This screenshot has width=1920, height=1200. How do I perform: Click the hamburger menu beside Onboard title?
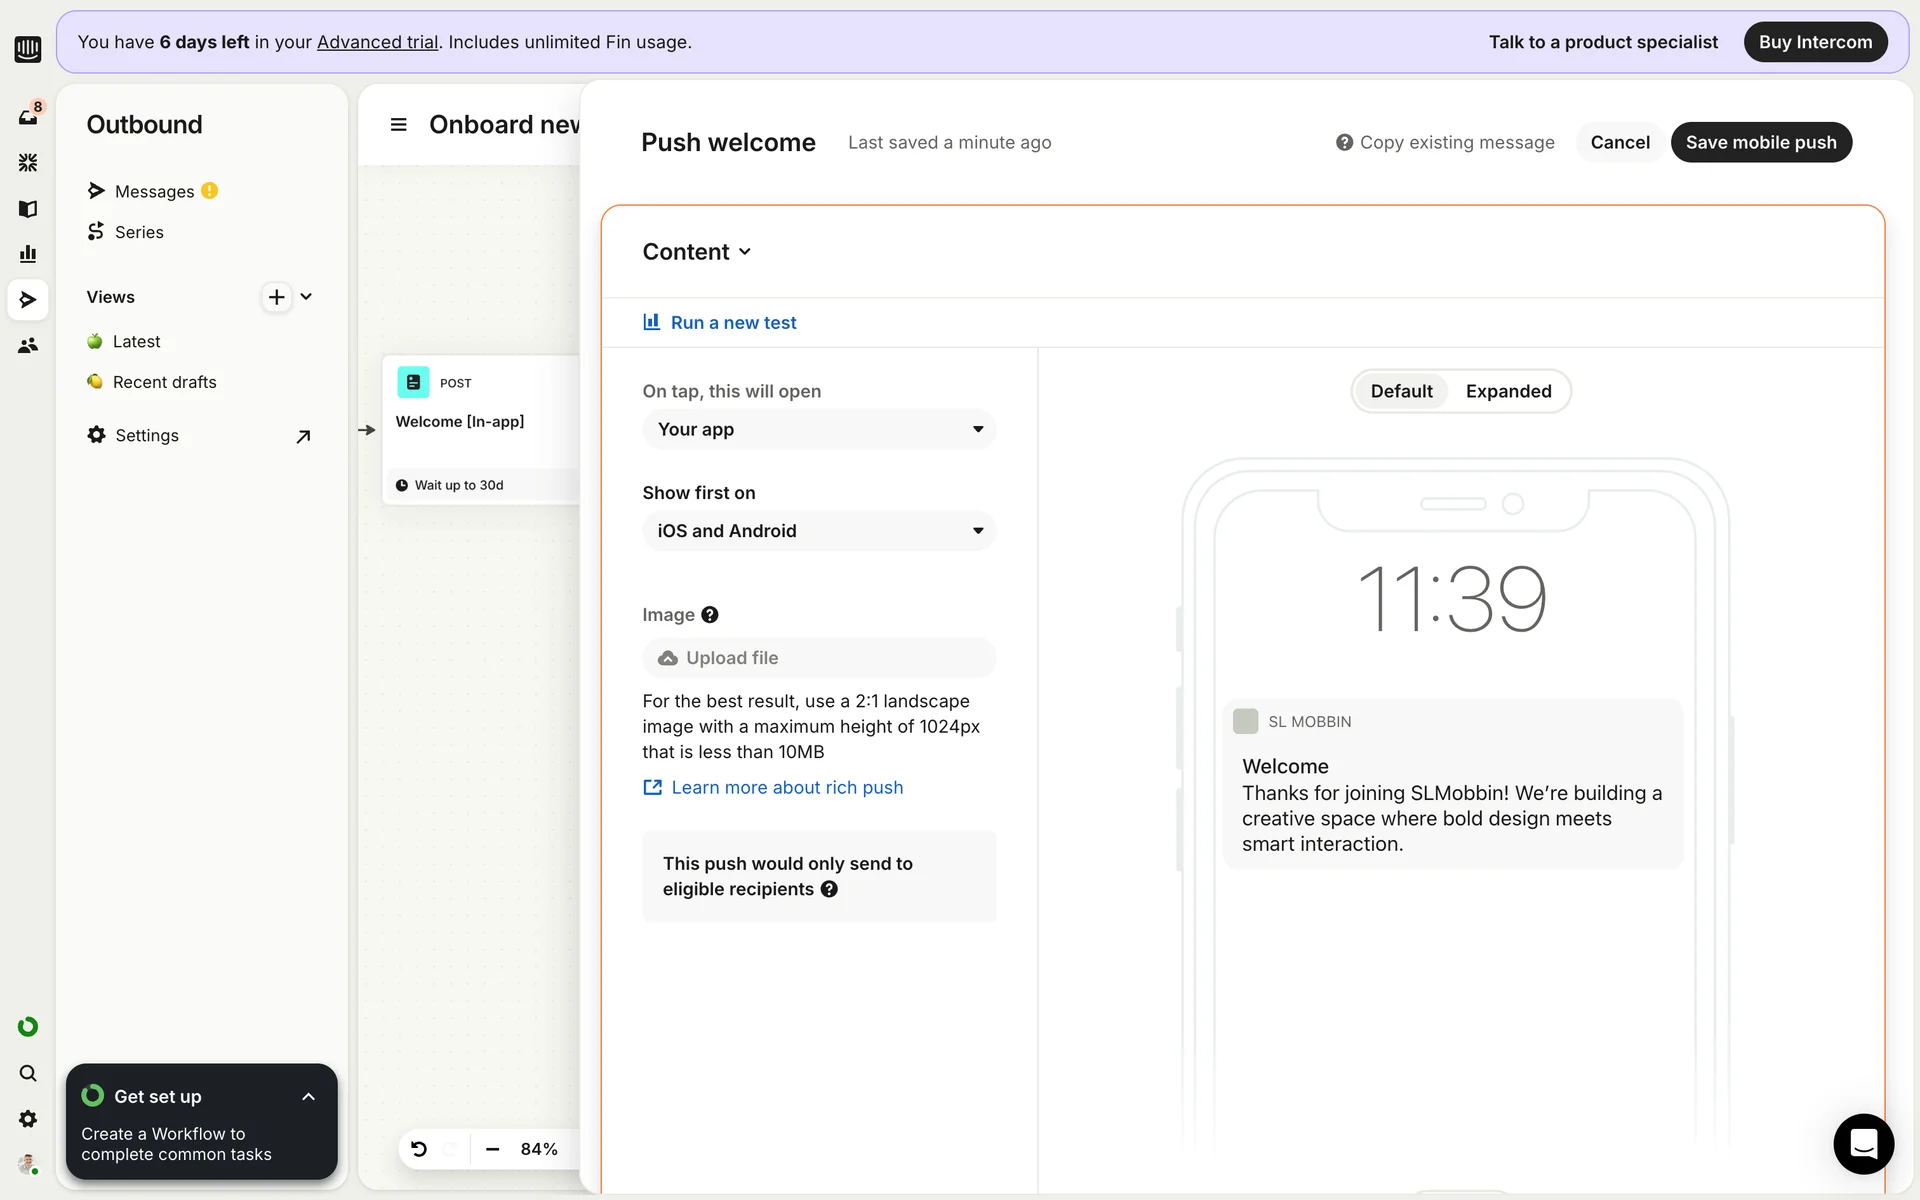(x=398, y=125)
